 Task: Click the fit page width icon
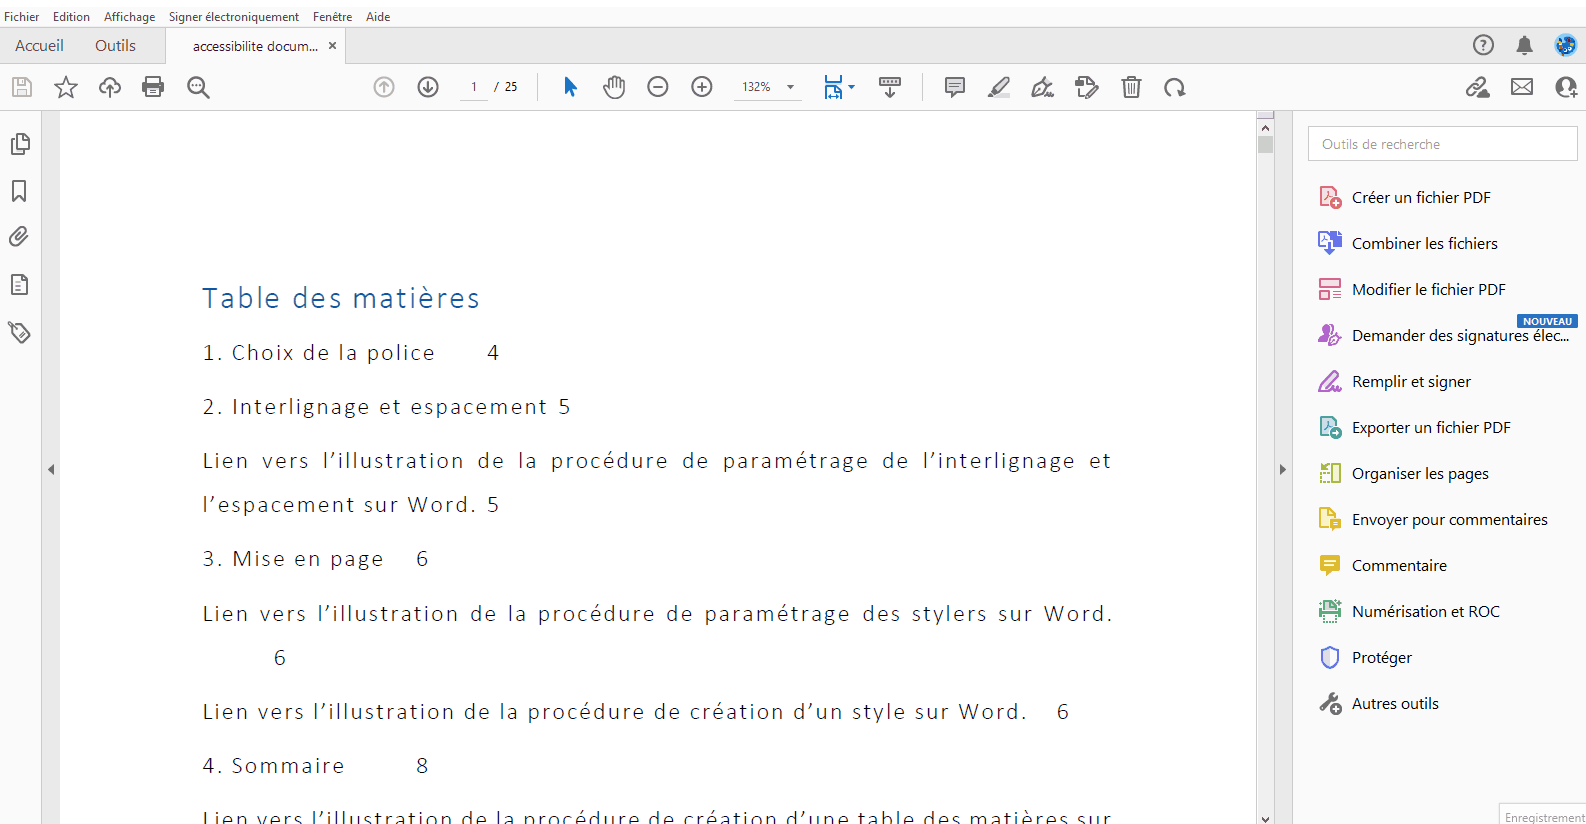tap(833, 87)
